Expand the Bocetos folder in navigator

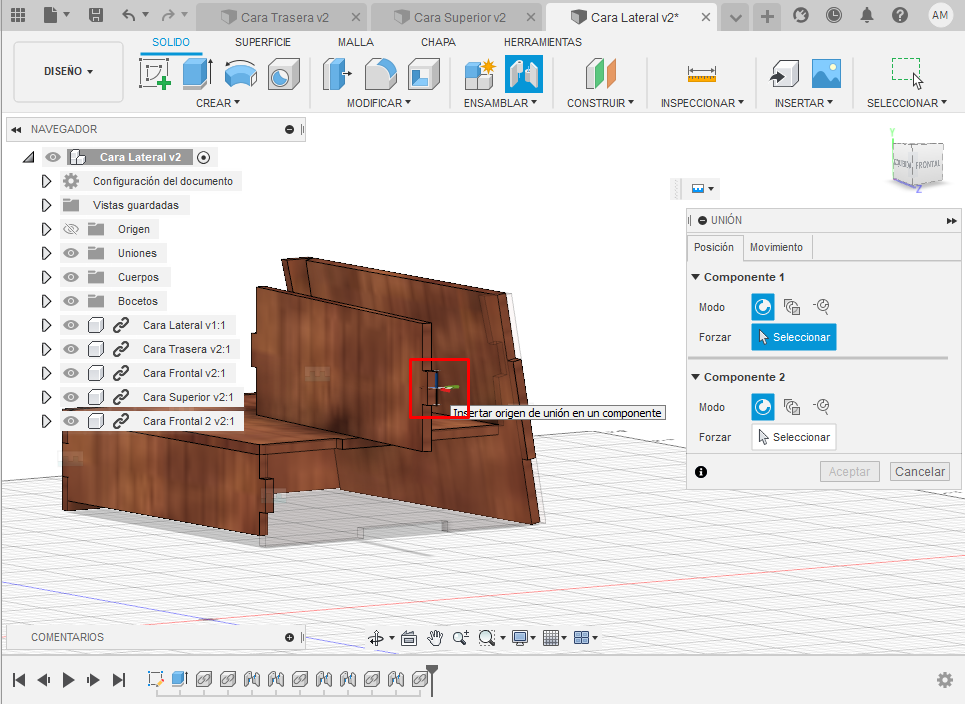point(46,301)
